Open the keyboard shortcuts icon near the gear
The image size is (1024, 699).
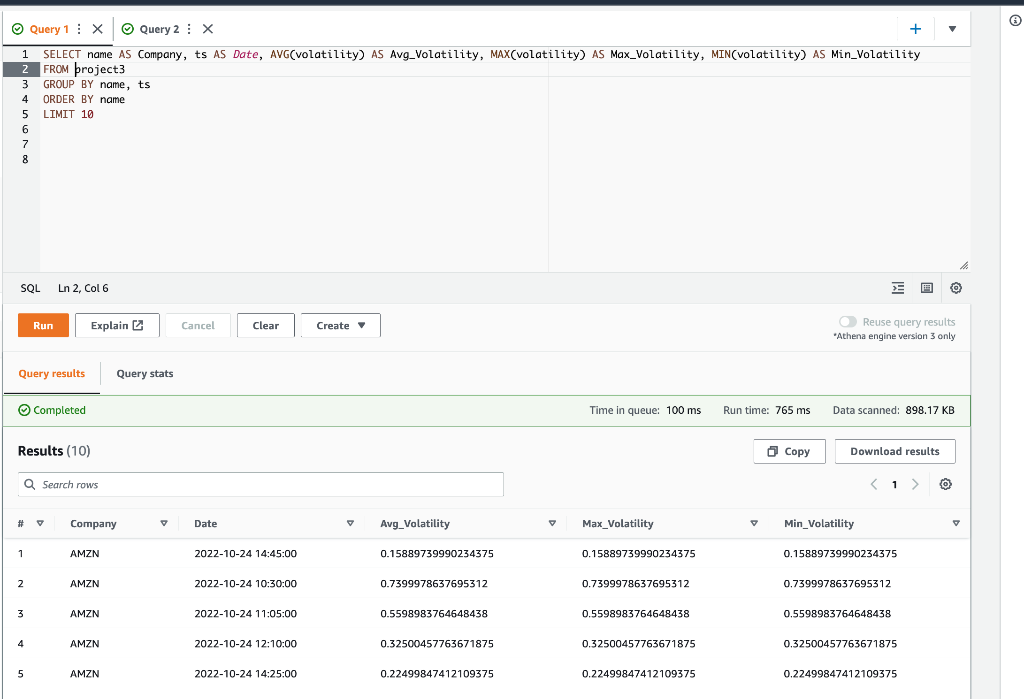click(x=927, y=288)
